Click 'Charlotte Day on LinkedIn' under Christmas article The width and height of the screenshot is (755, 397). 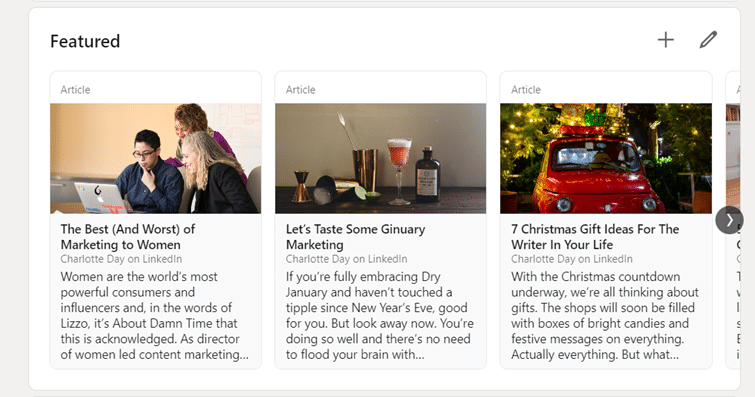click(x=572, y=259)
